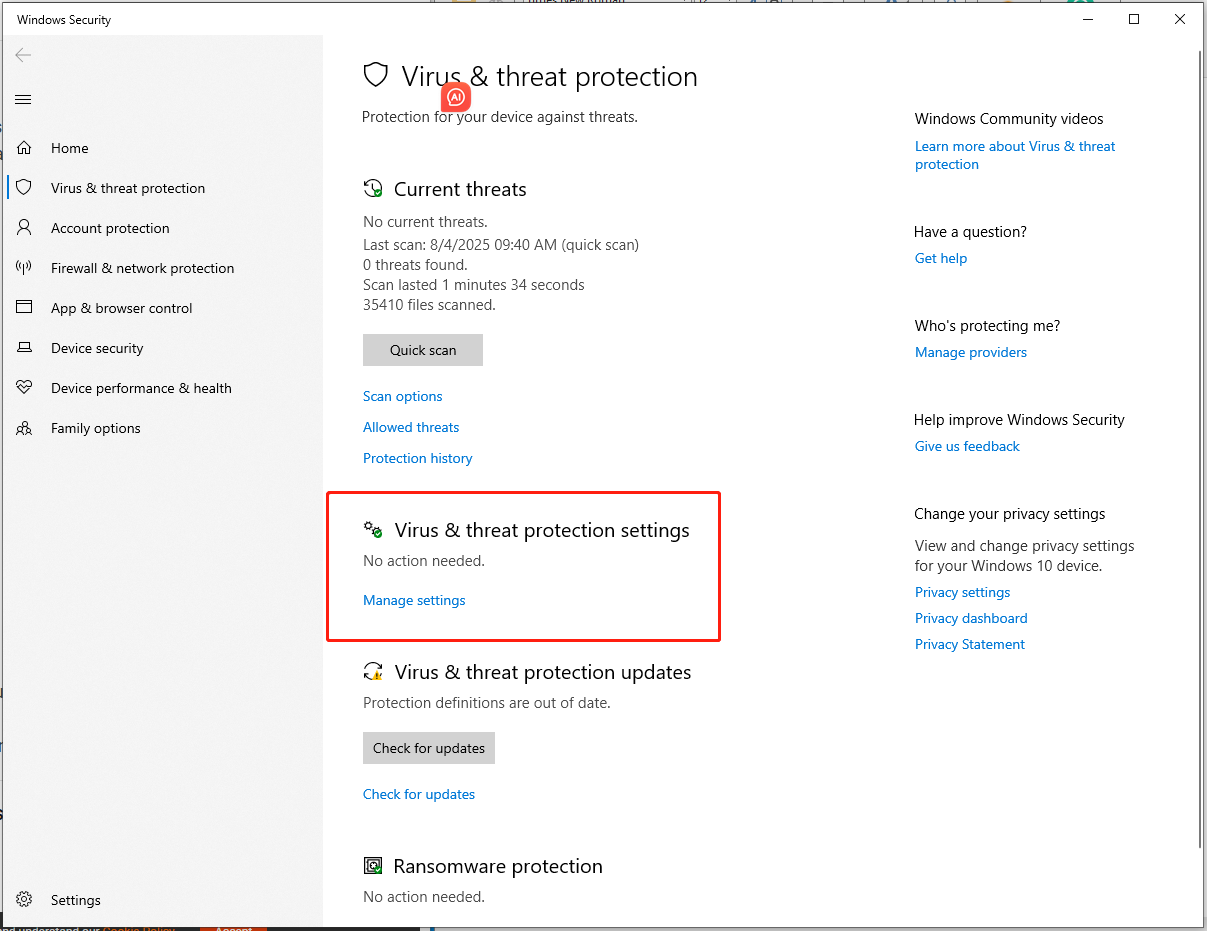Open the Device security laptop icon
The height and width of the screenshot is (931, 1207).
24,348
